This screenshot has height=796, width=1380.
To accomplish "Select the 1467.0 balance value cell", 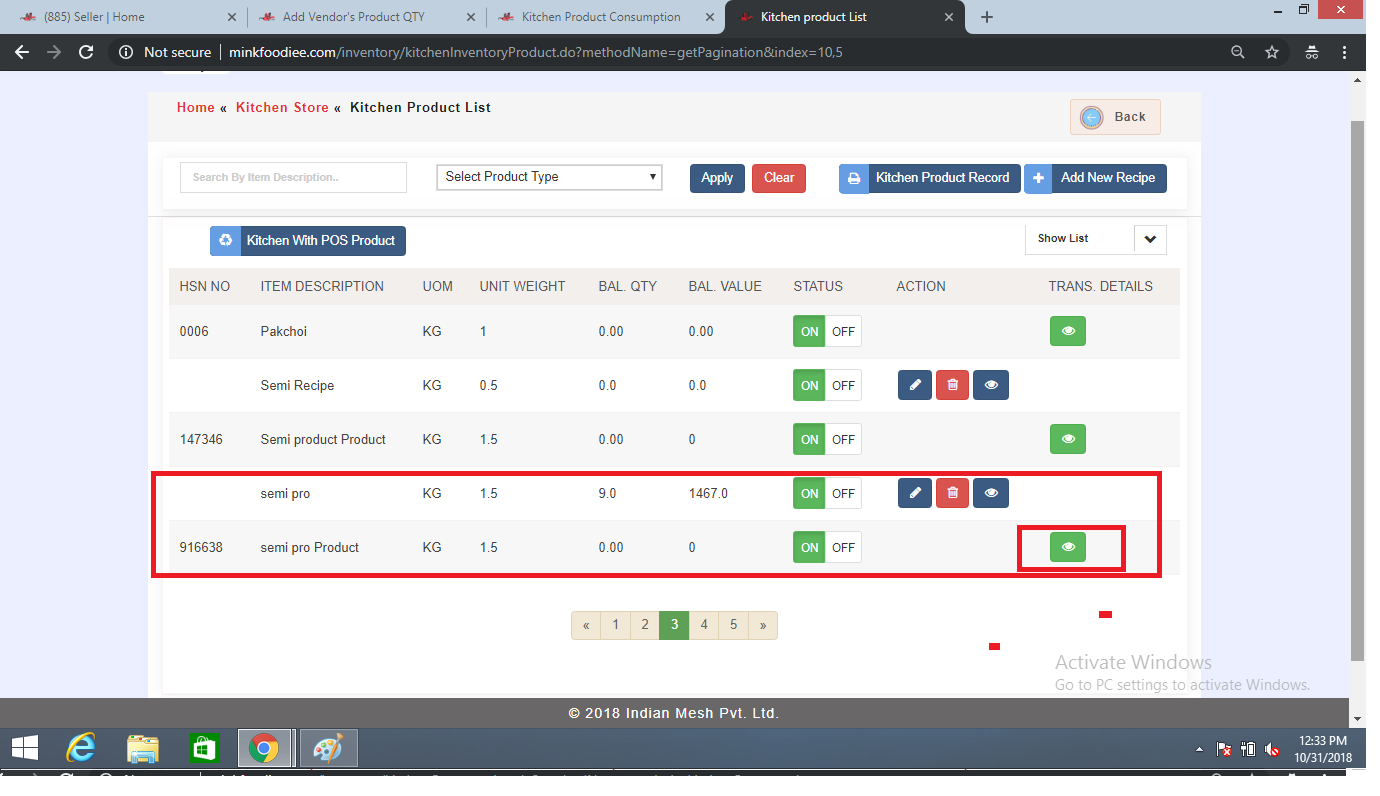I will pos(708,493).
